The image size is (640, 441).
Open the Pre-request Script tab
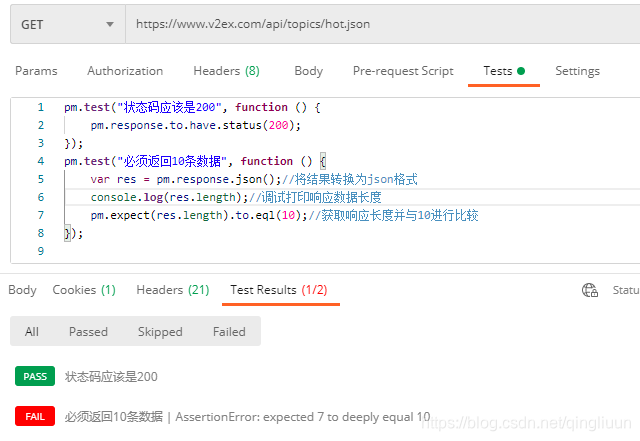pyautogui.click(x=403, y=71)
